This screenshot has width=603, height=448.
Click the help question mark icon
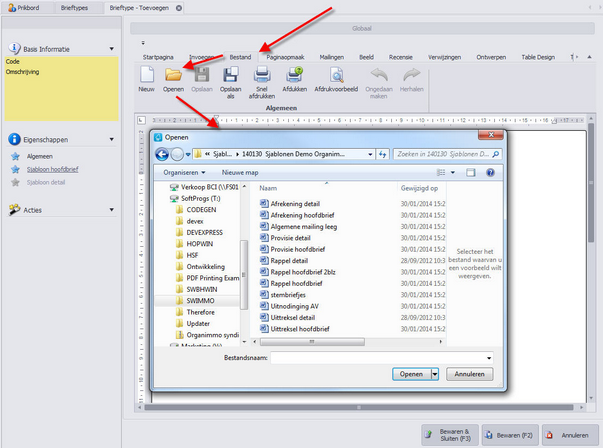[x=490, y=172]
